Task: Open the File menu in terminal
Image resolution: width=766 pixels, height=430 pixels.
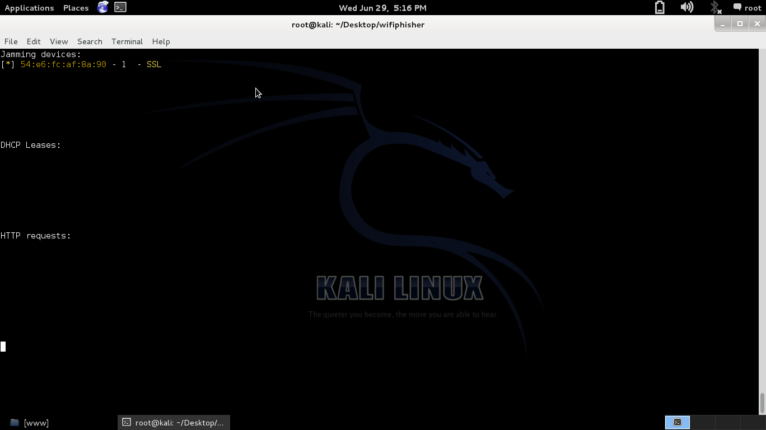Action: (11, 41)
